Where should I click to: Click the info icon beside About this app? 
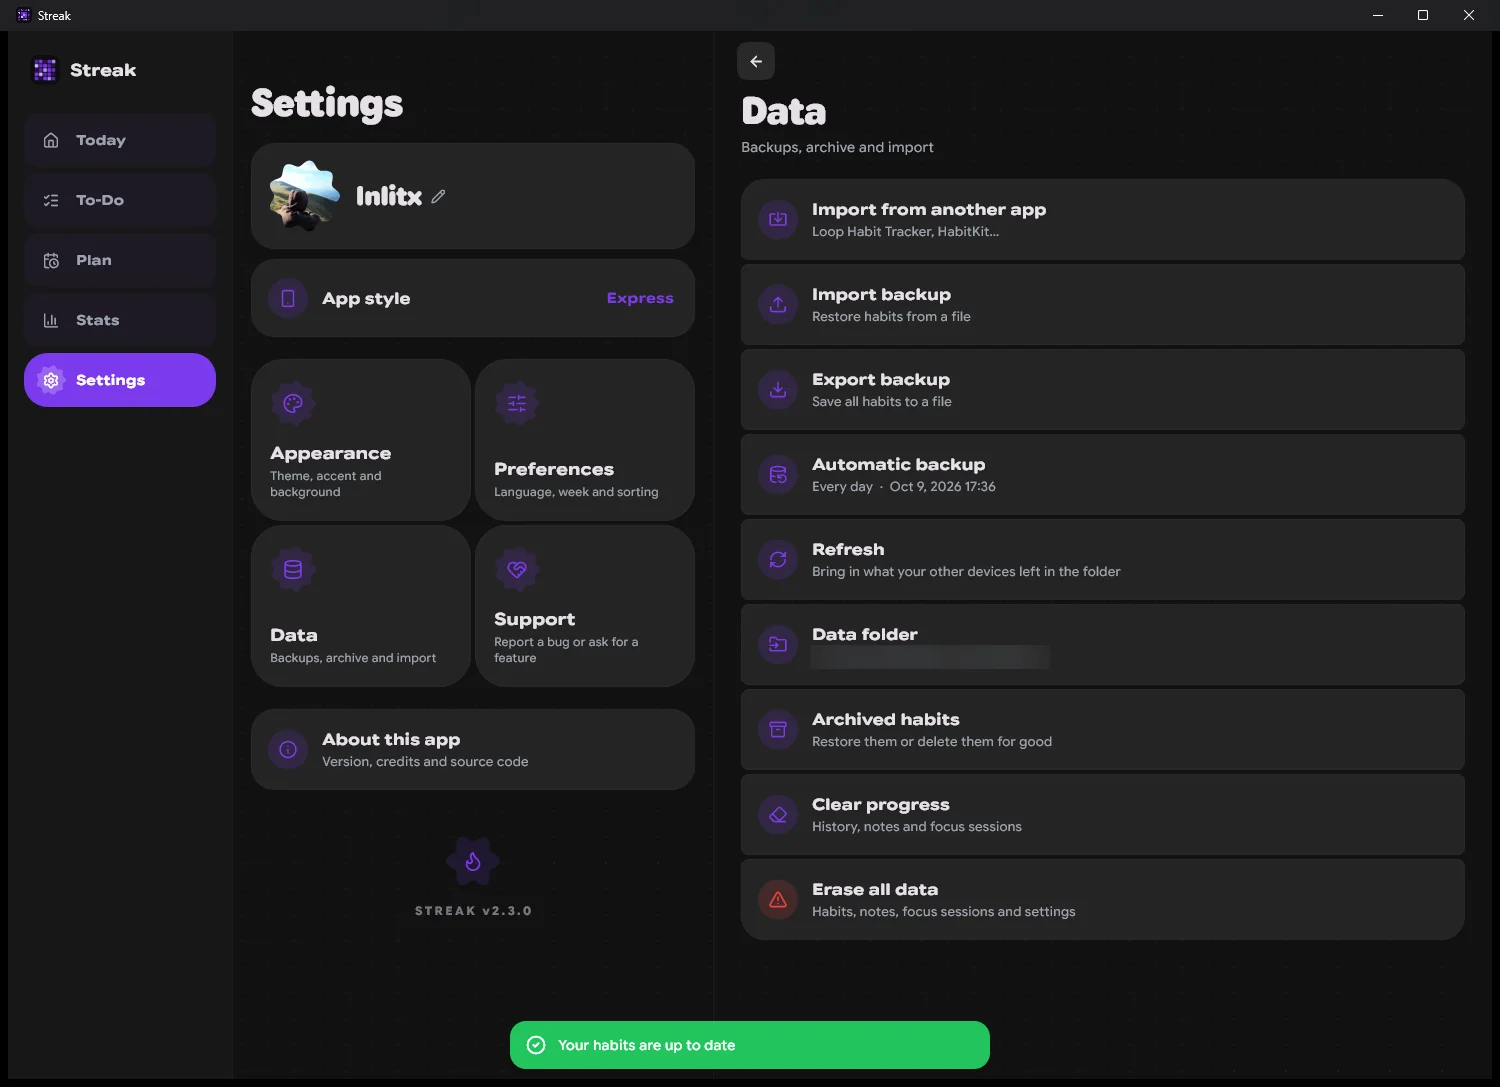click(x=288, y=750)
